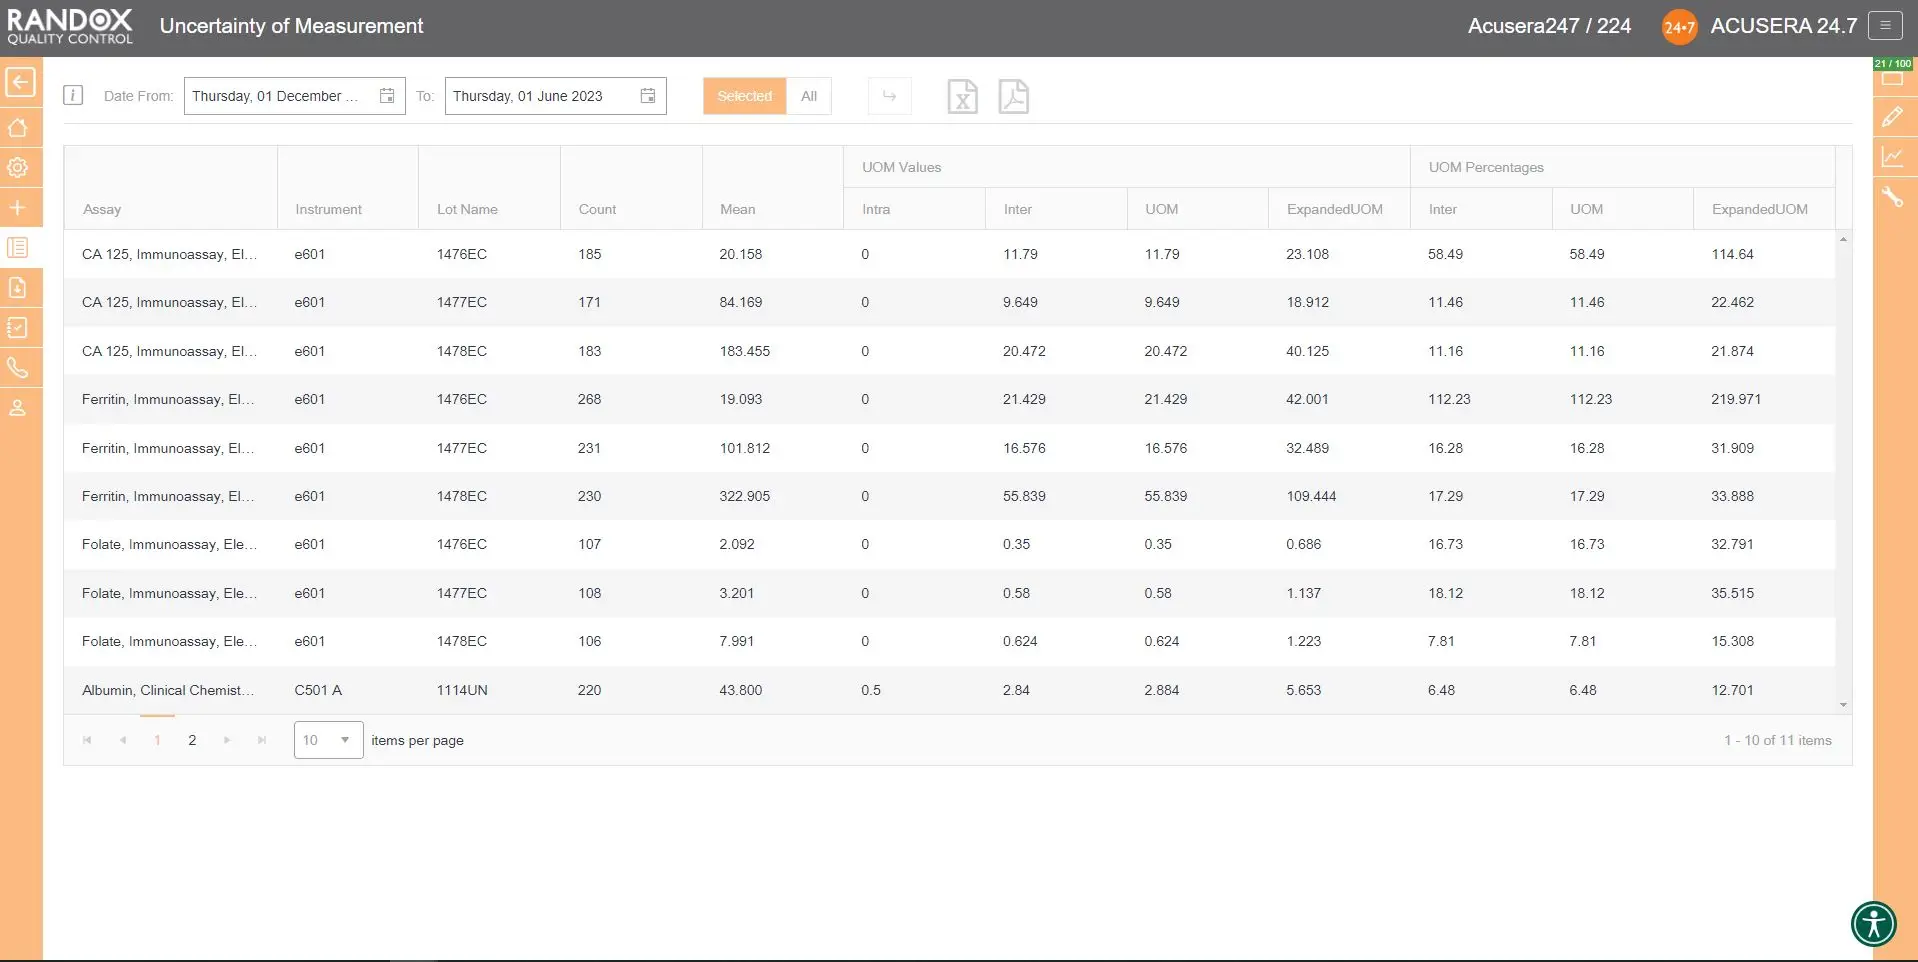Screen dimensions: 1918x962
Task: Go to page 2 of results
Action: point(192,740)
